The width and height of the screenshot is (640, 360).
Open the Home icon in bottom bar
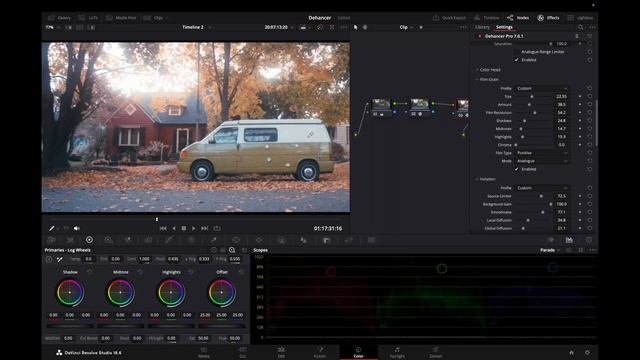[571, 353]
